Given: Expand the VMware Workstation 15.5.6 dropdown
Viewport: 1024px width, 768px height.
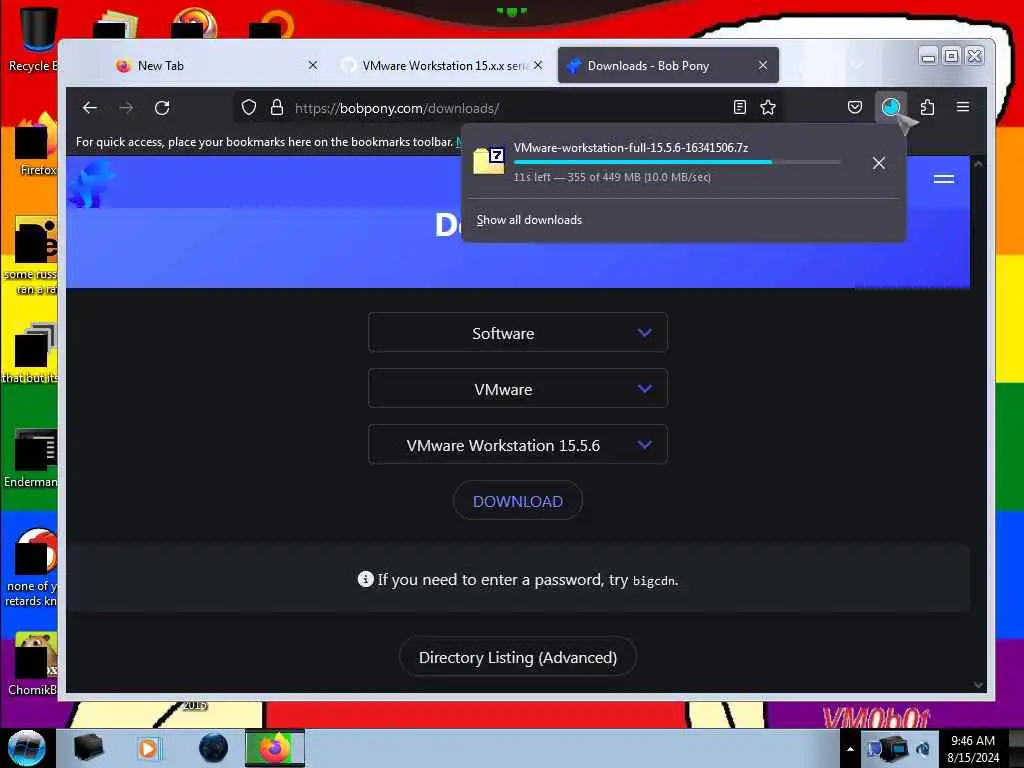Looking at the screenshot, I should point(518,445).
